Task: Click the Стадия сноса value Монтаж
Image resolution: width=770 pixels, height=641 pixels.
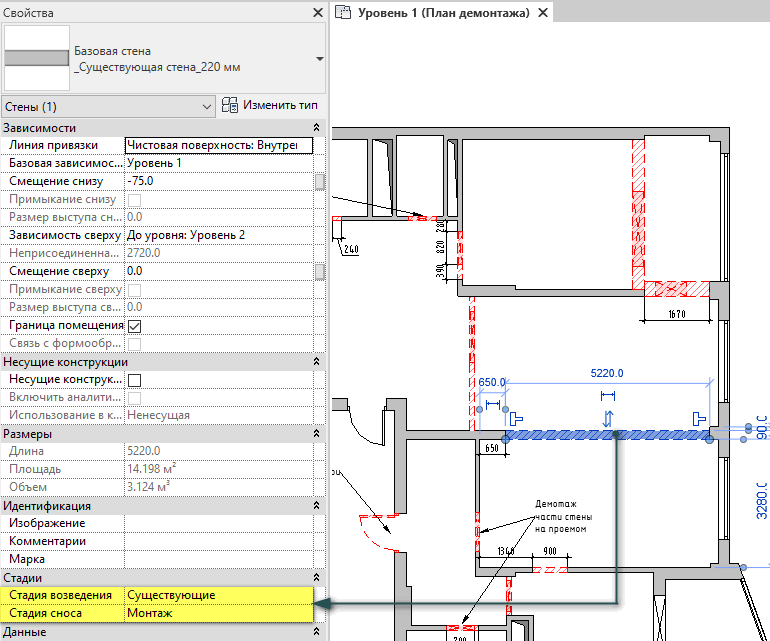Action: 219,613
